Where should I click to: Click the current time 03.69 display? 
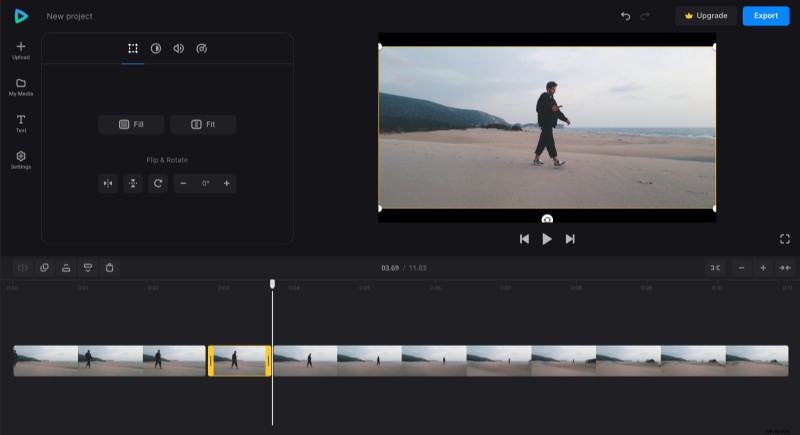(390, 268)
